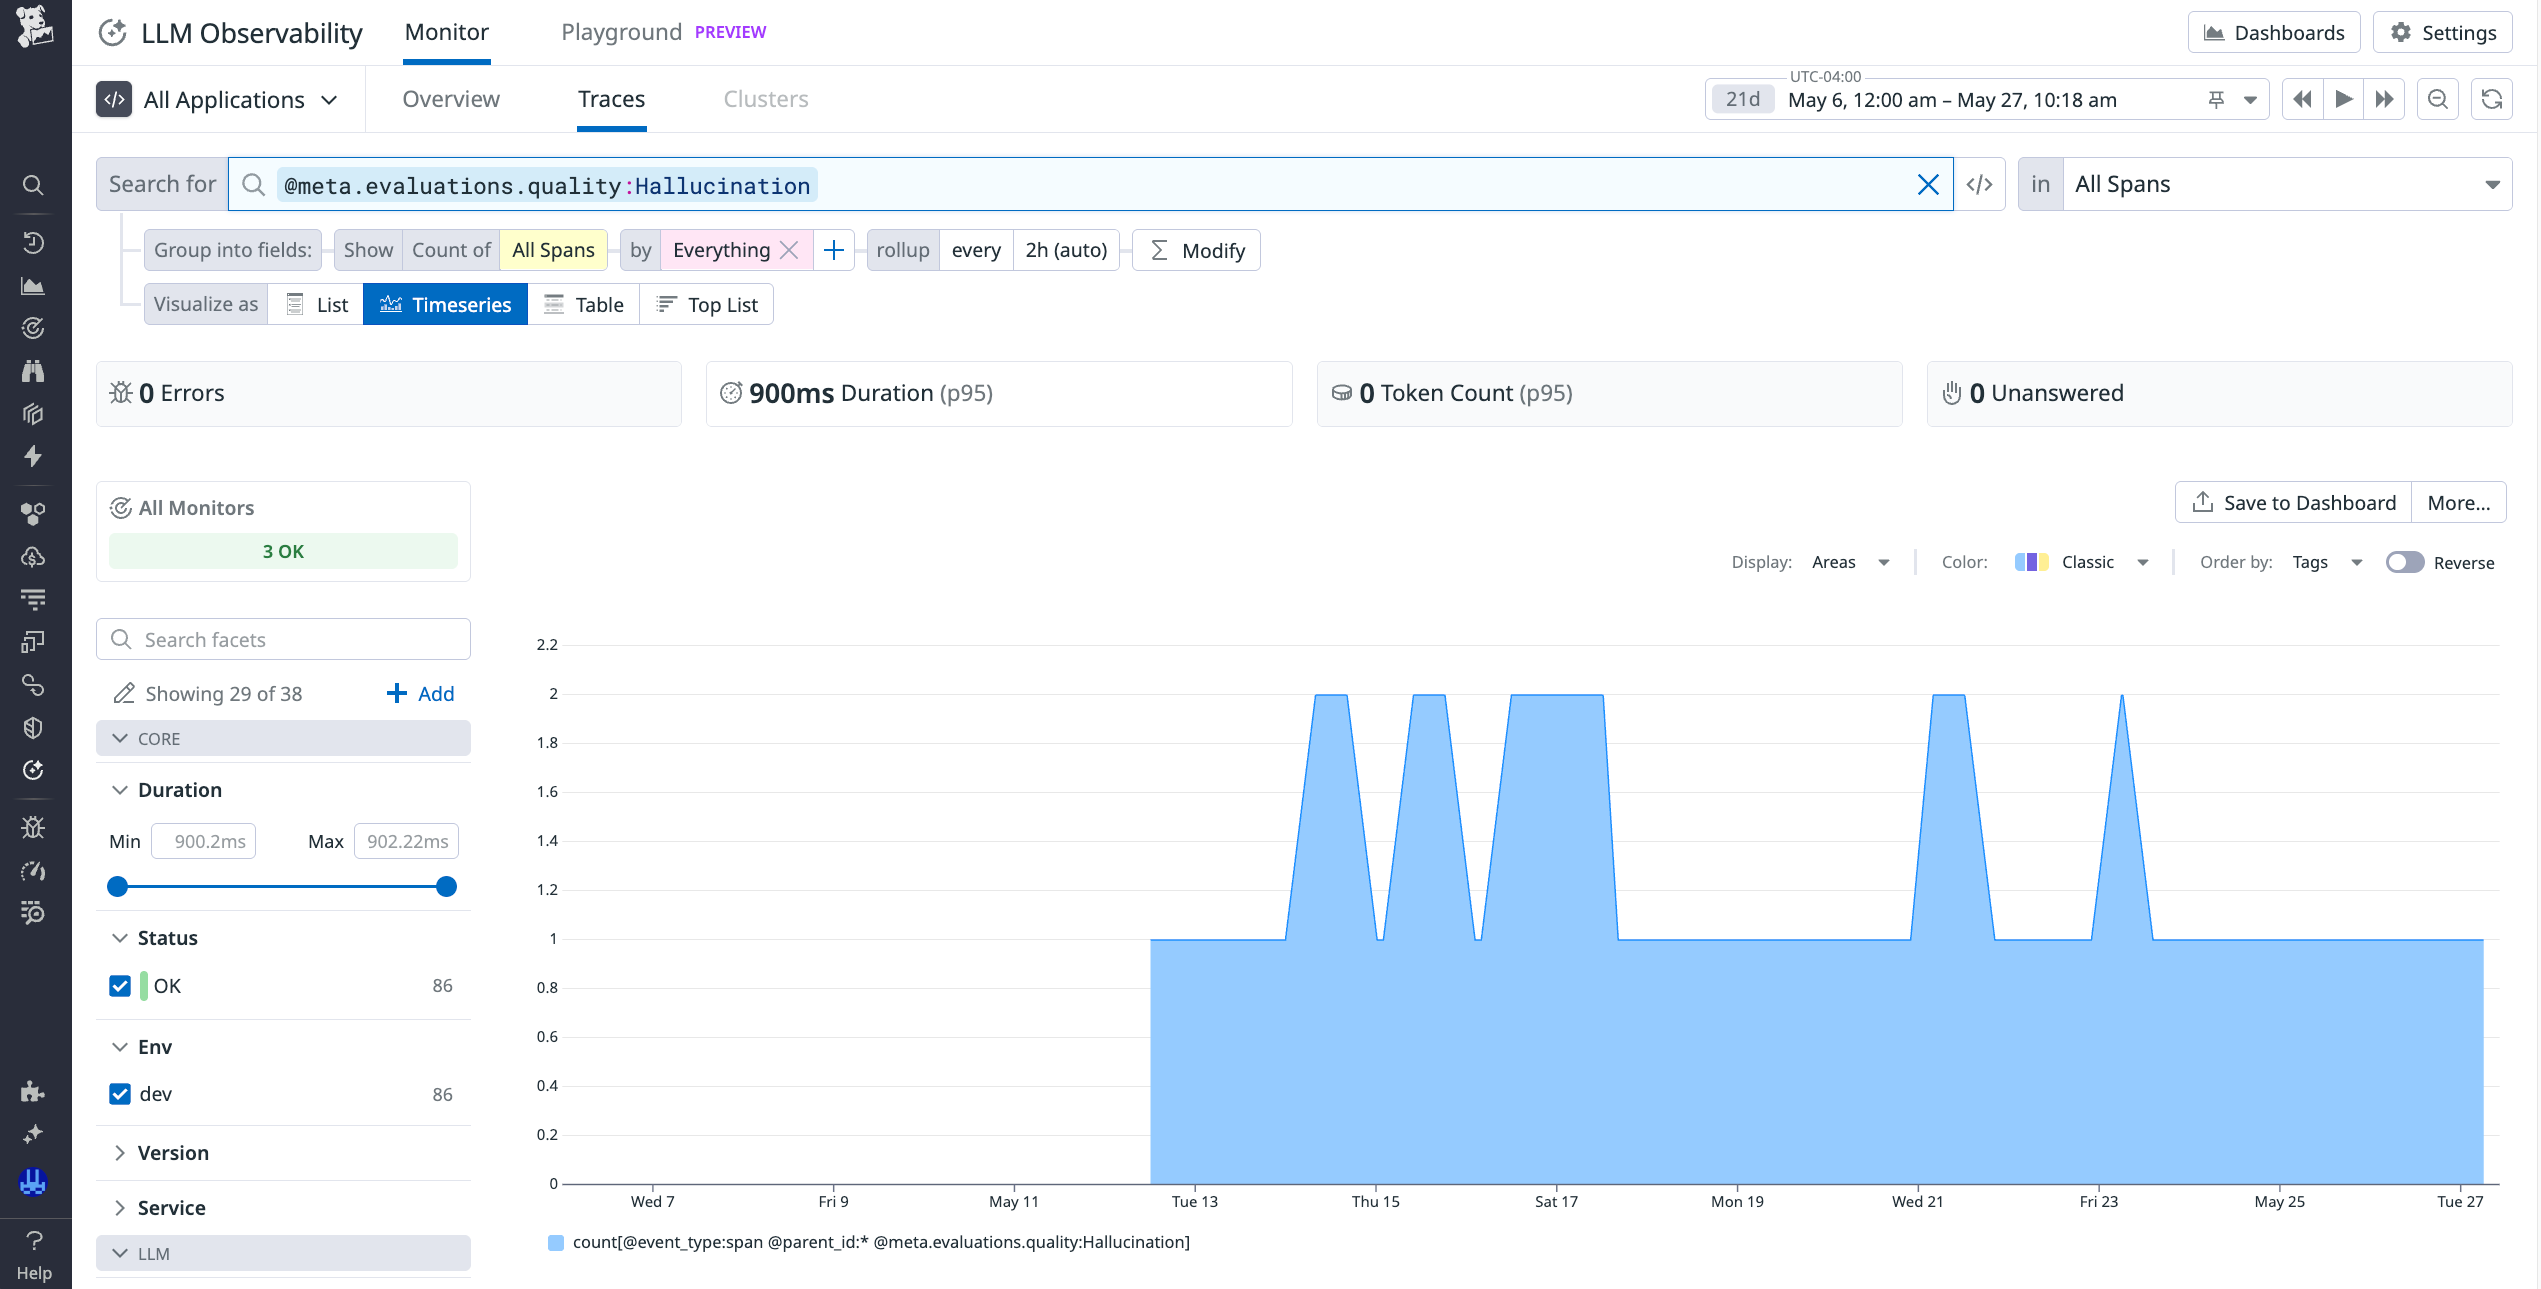Viewport: 2541px width, 1289px height.
Task: Click the Save to Dashboard button
Action: pos(2291,502)
